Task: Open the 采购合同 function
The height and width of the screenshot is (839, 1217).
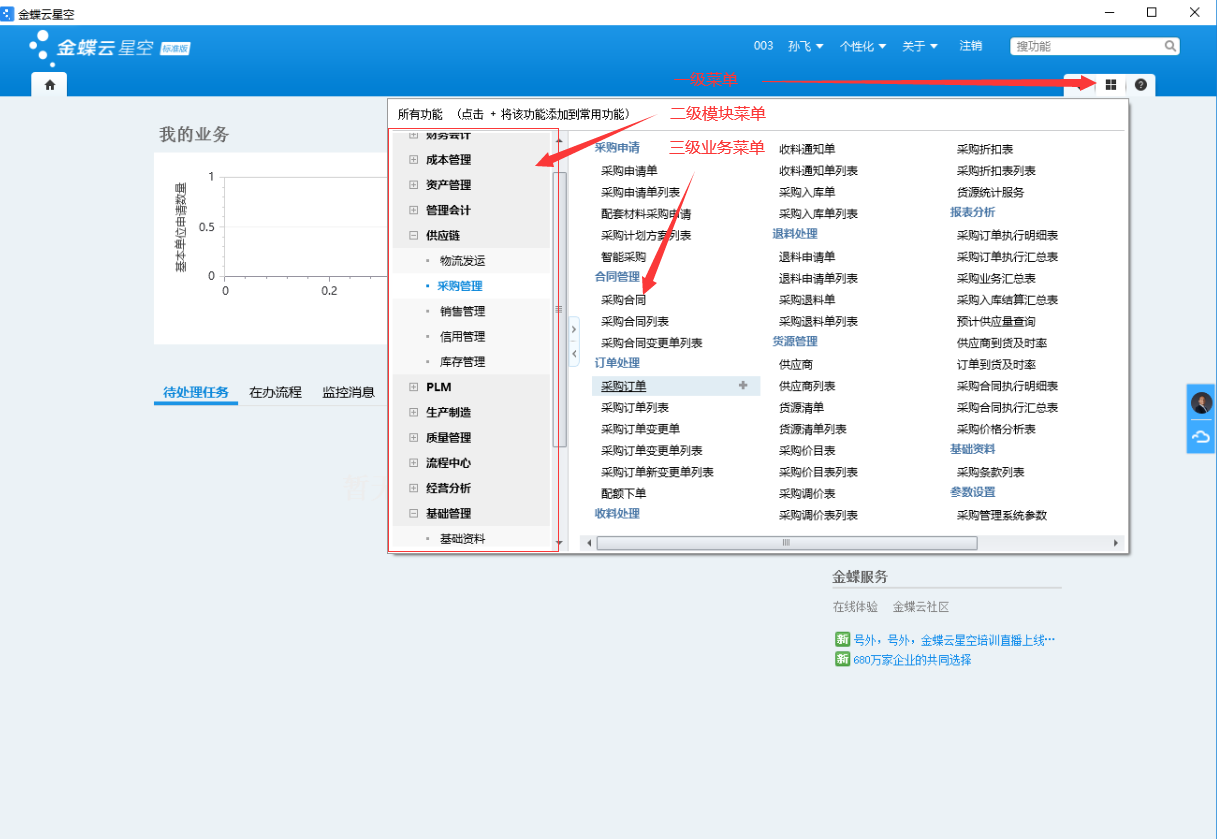Action: [x=624, y=300]
